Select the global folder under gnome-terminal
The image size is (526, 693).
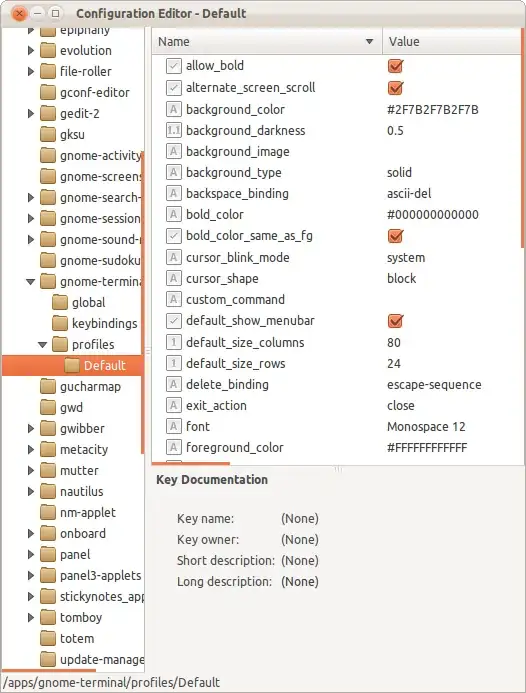pyautogui.click(x=88, y=303)
